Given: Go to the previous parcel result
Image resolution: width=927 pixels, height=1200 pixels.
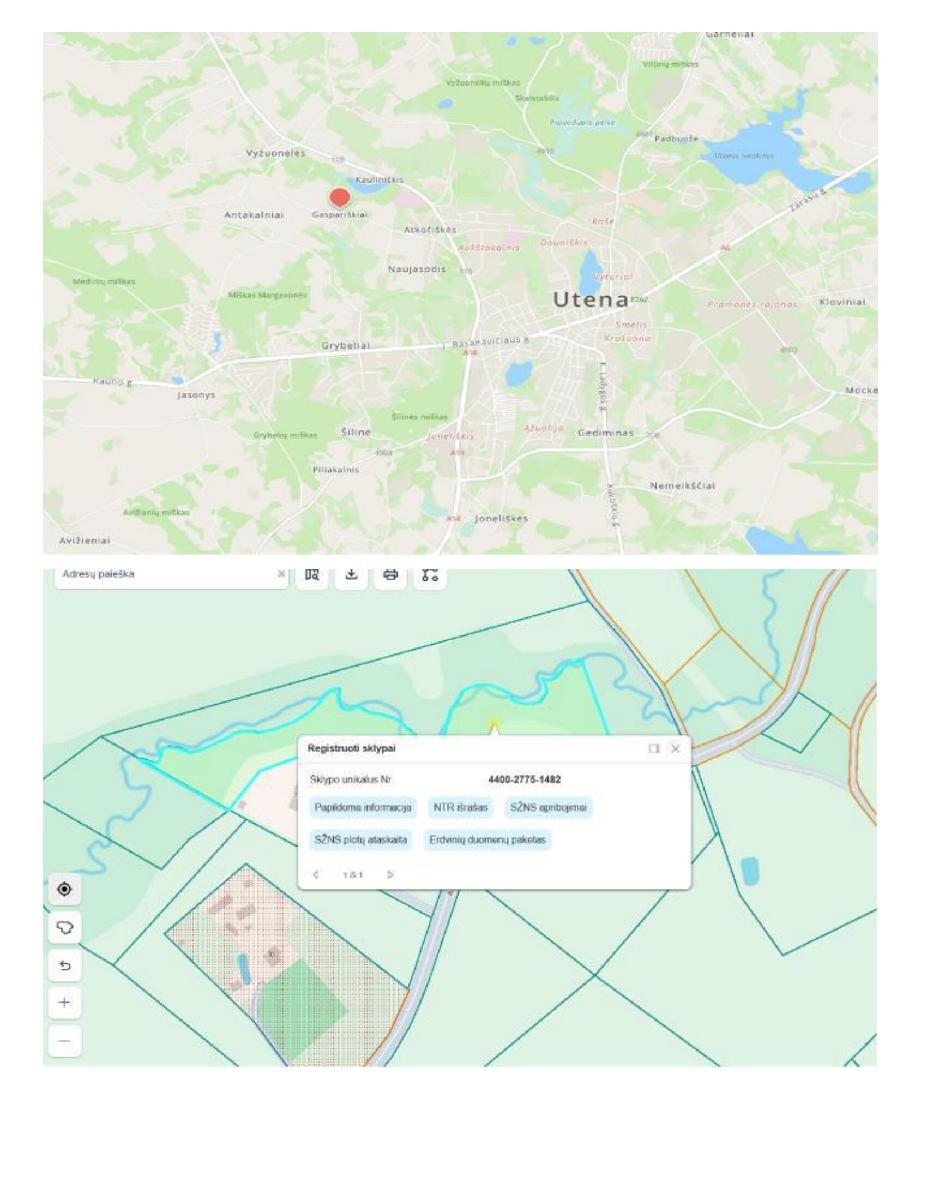Looking at the screenshot, I should [x=317, y=874].
